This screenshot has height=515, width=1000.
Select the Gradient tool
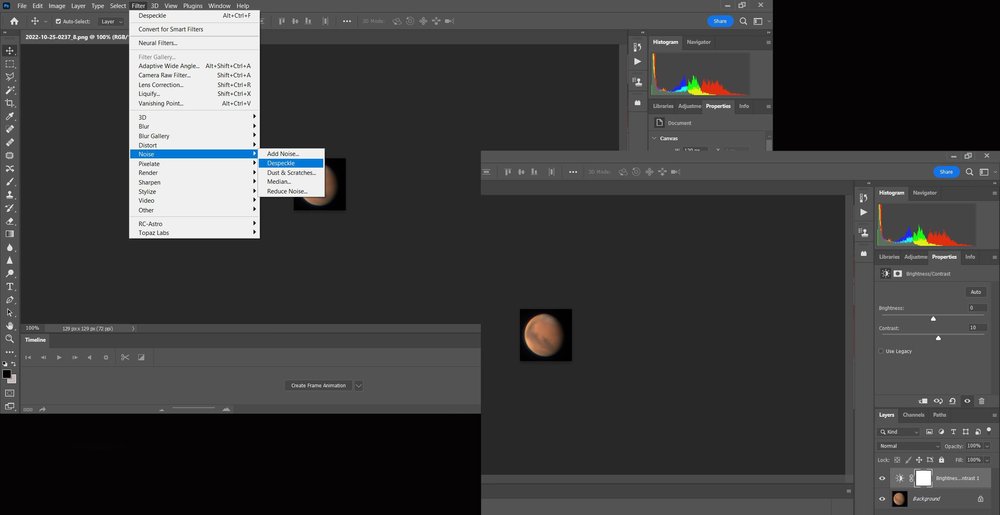(10, 234)
